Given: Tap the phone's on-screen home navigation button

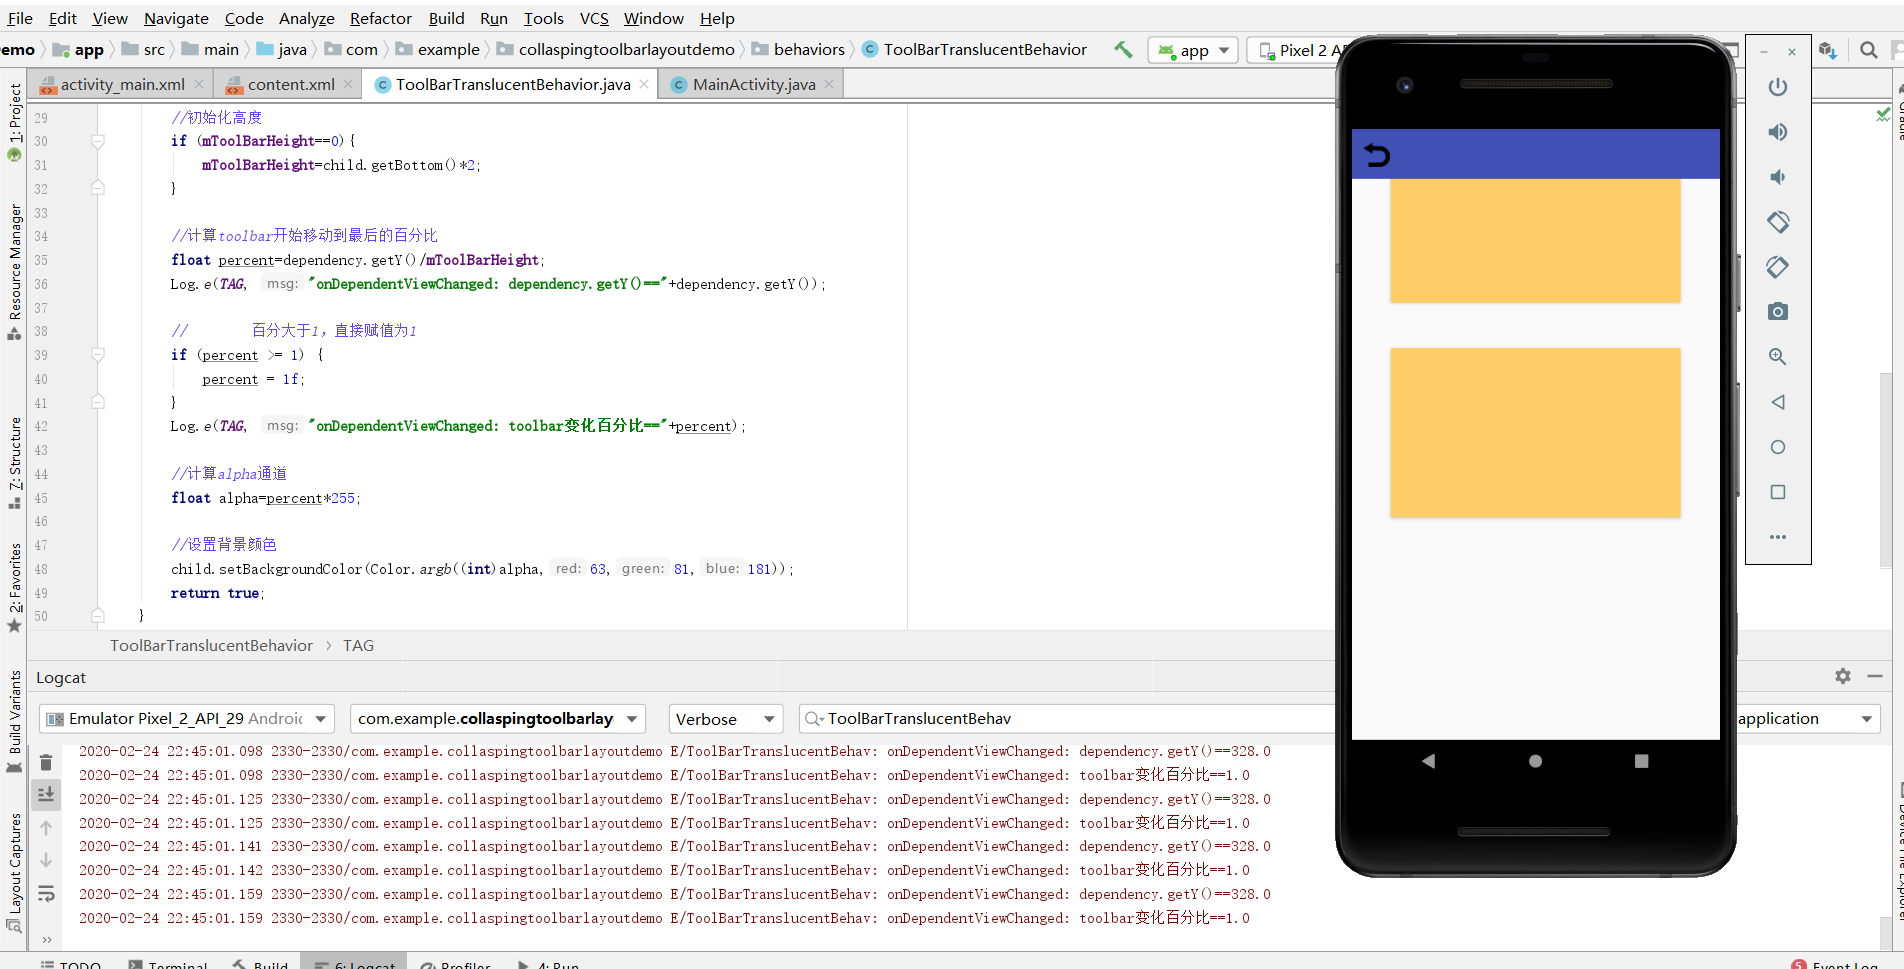Looking at the screenshot, I should point(1535,761).
